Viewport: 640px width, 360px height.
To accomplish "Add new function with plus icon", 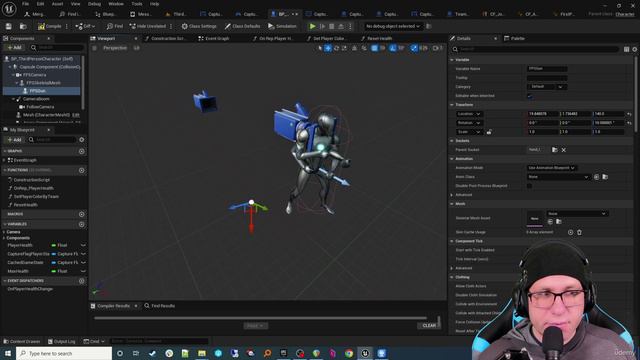I will pos(82,170).
